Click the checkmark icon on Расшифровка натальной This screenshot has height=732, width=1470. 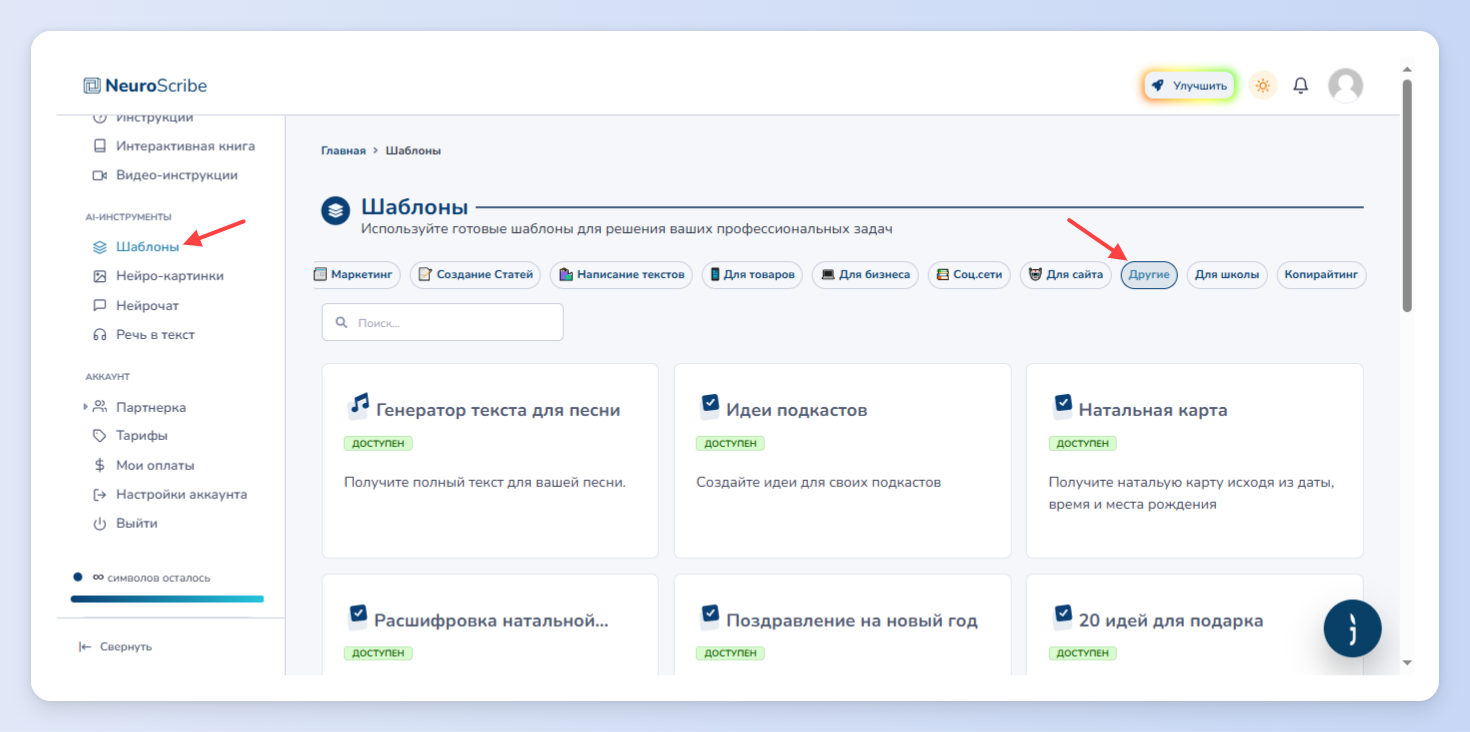pyautogui.click(x=357, y=615)
